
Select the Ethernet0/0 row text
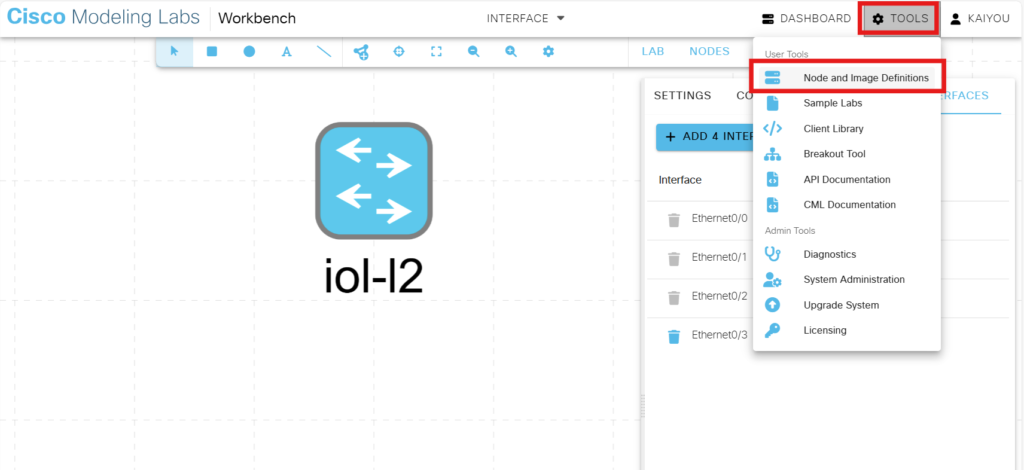(719, 219)
